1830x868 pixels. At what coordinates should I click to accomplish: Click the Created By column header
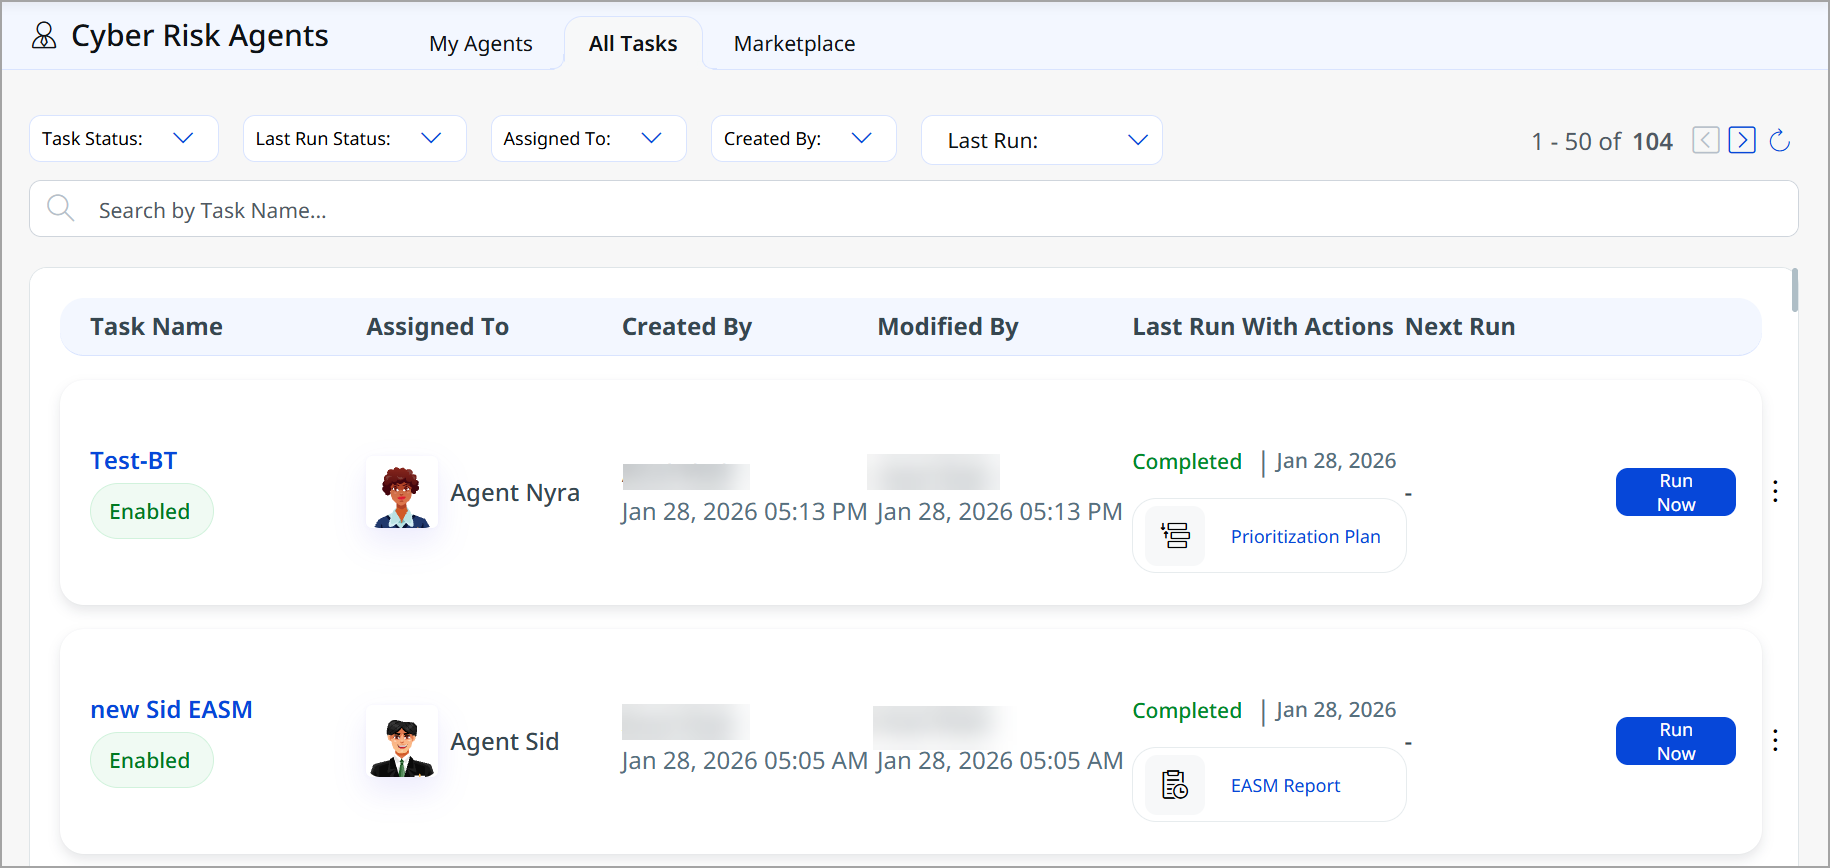[x=687, y=327]
